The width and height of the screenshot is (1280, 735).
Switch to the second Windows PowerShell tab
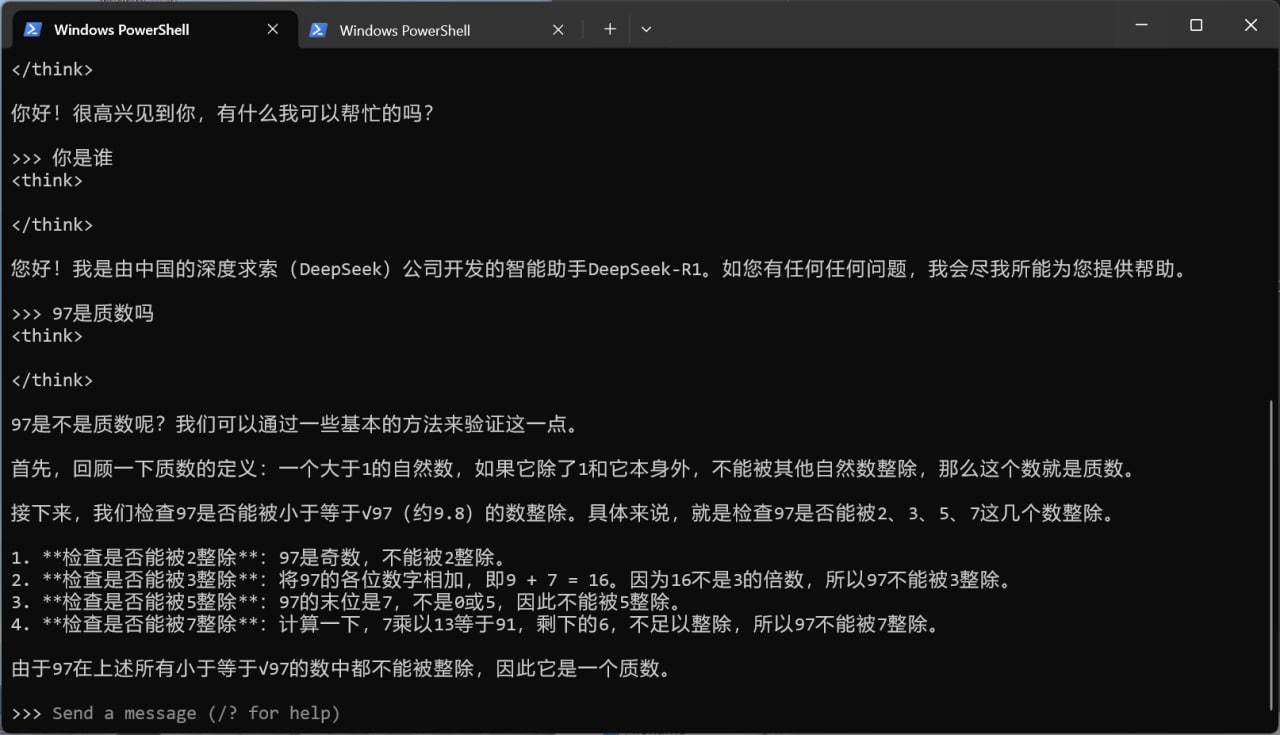click(440, 29)
